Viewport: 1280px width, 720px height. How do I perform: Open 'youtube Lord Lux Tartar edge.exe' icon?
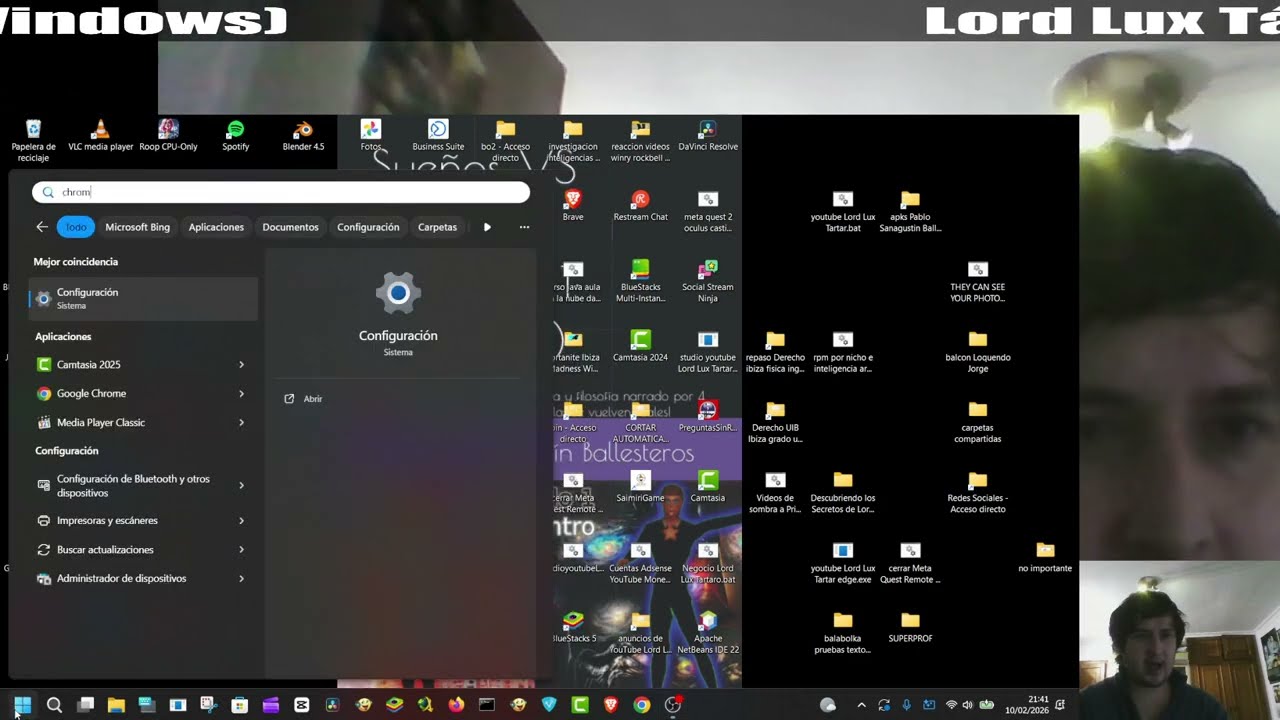coord(843,562)
